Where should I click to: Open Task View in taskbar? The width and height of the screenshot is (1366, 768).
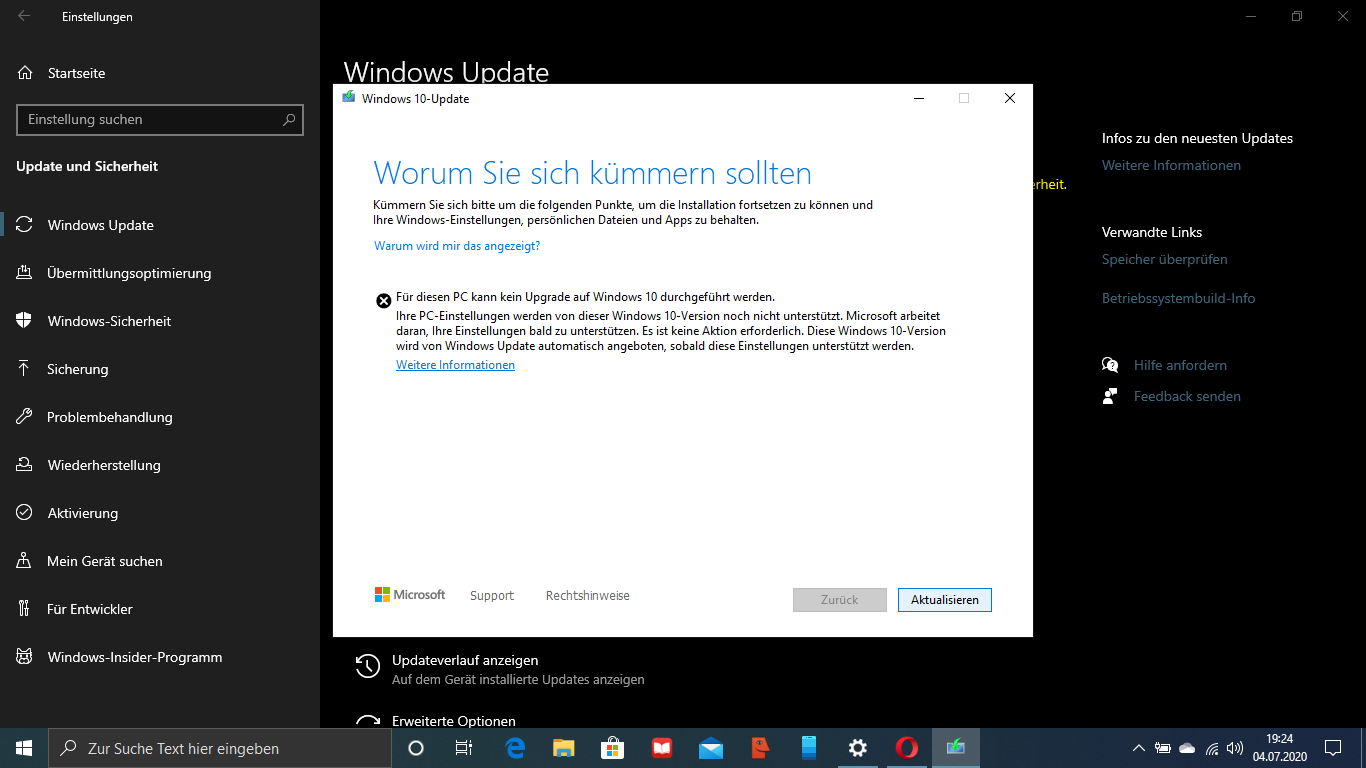(464, 748)
